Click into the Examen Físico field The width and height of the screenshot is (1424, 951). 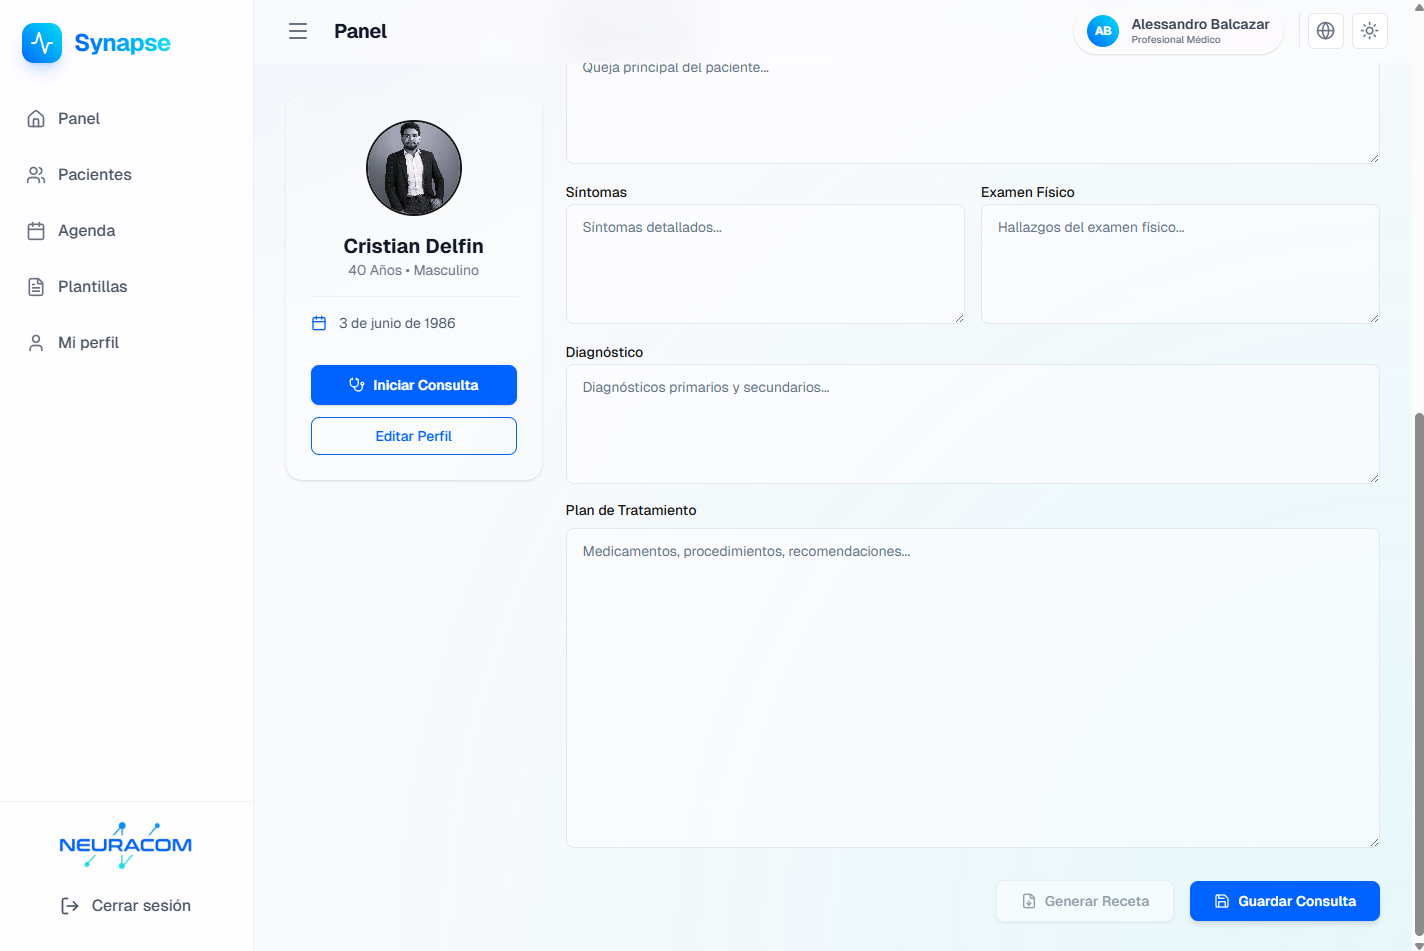tap(1179, 264)
